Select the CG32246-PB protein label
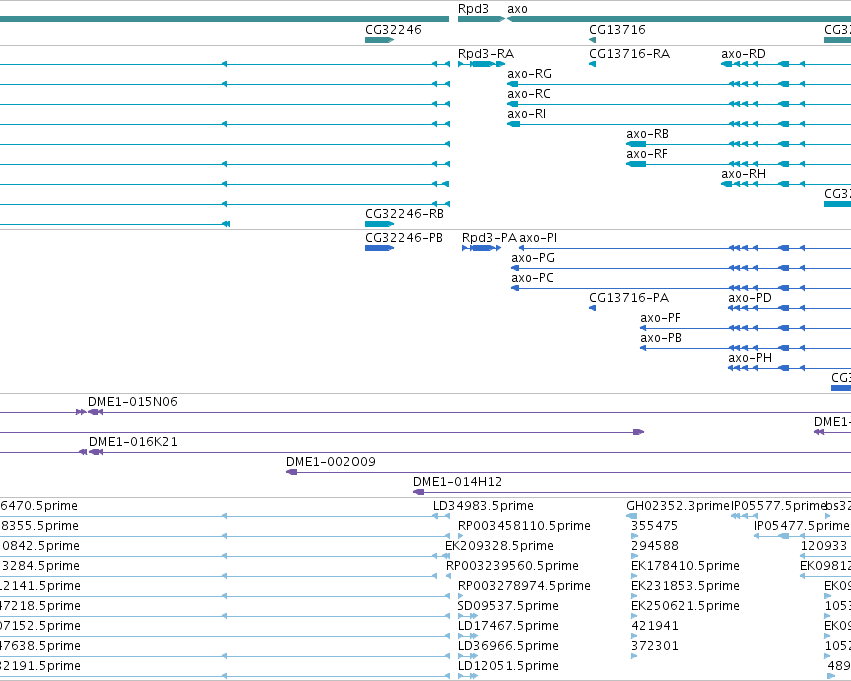 tap(404, 238)
